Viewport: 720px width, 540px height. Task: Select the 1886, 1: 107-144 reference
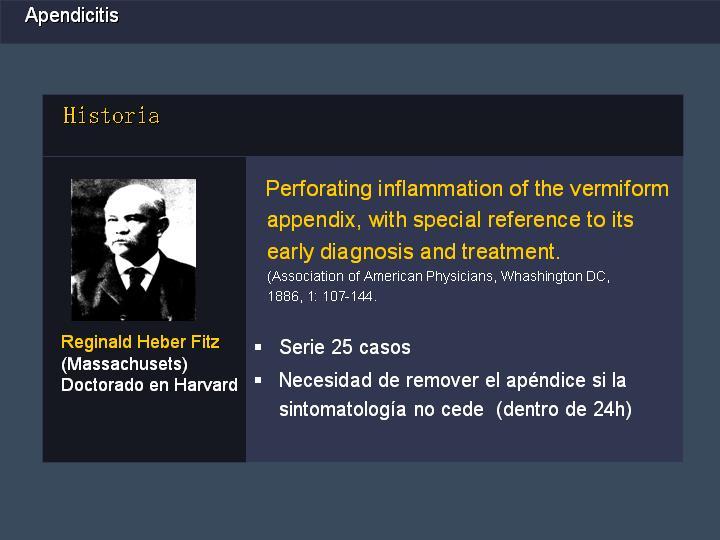click(x=322, y=297)
